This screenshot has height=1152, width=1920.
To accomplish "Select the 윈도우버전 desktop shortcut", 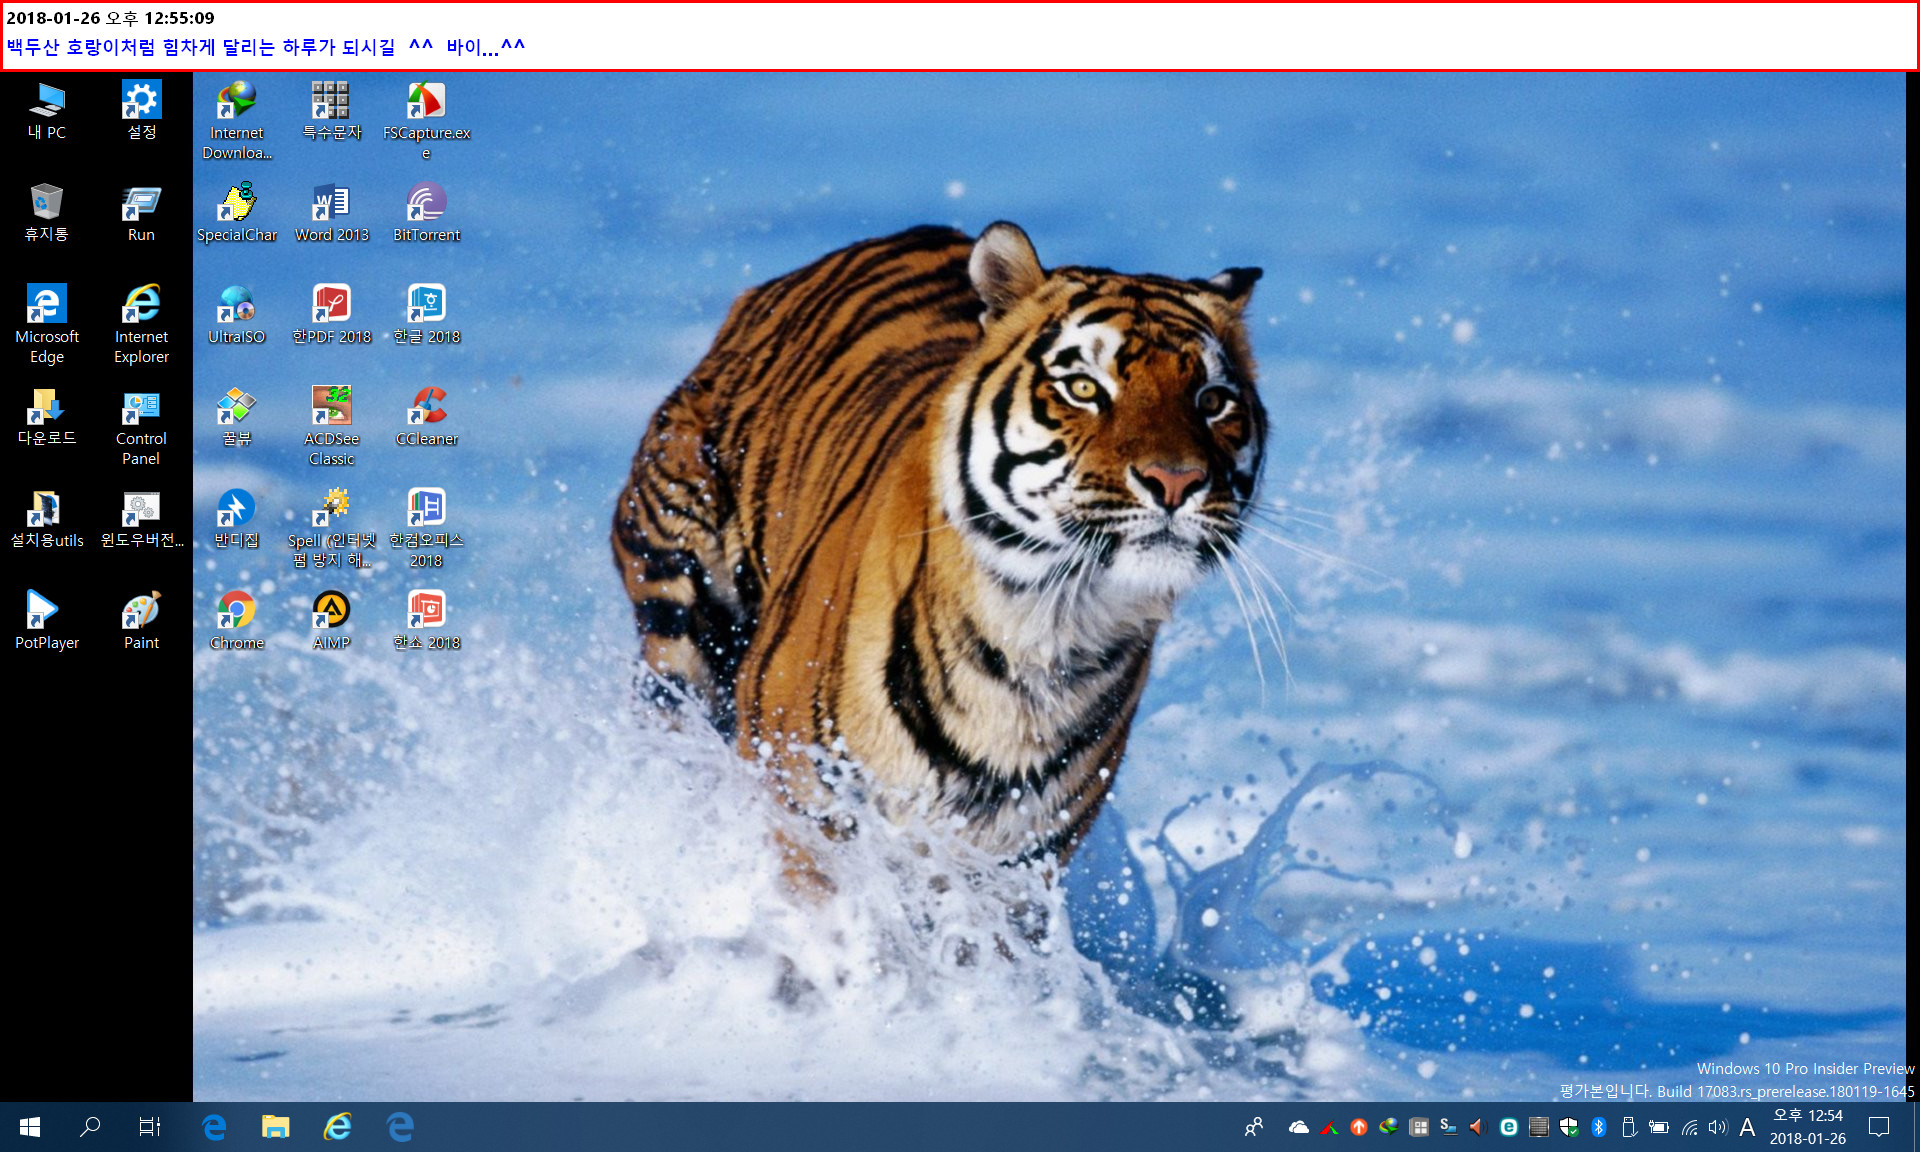I will (x=141, y=519).
